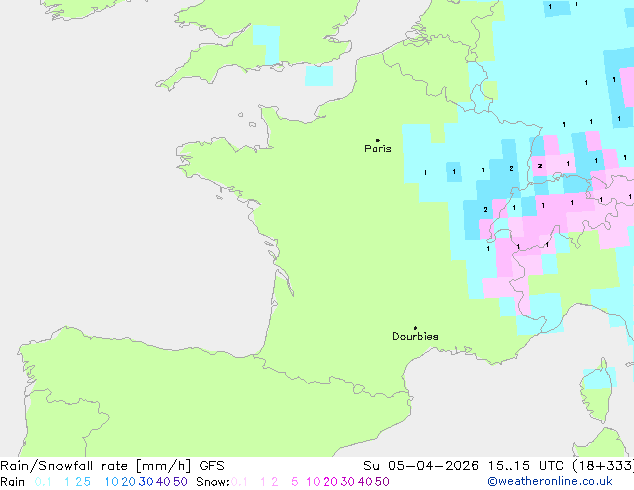Click the '(18+333)' forecast run text

(x=603, y=466)
